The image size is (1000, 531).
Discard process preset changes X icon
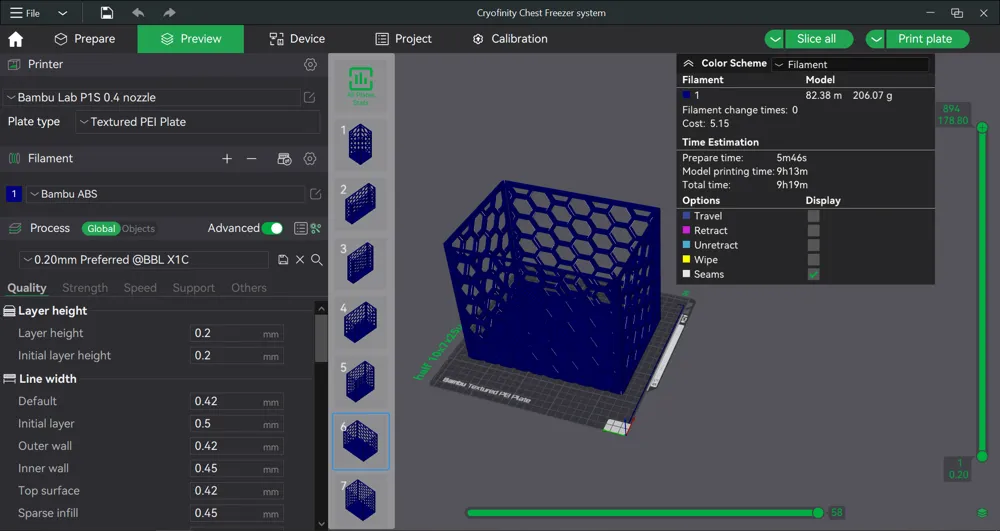300,259
